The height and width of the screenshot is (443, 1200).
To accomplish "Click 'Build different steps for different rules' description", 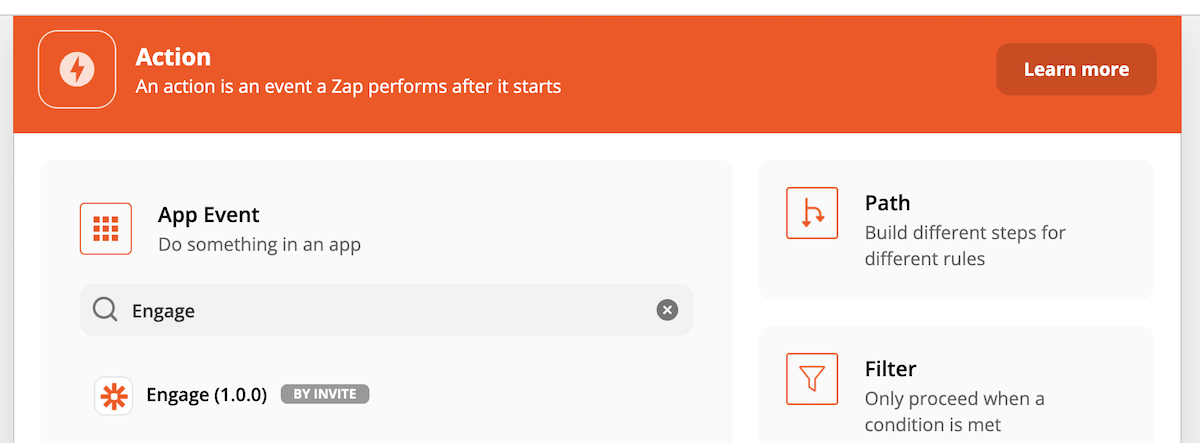I will coord(965,246).
